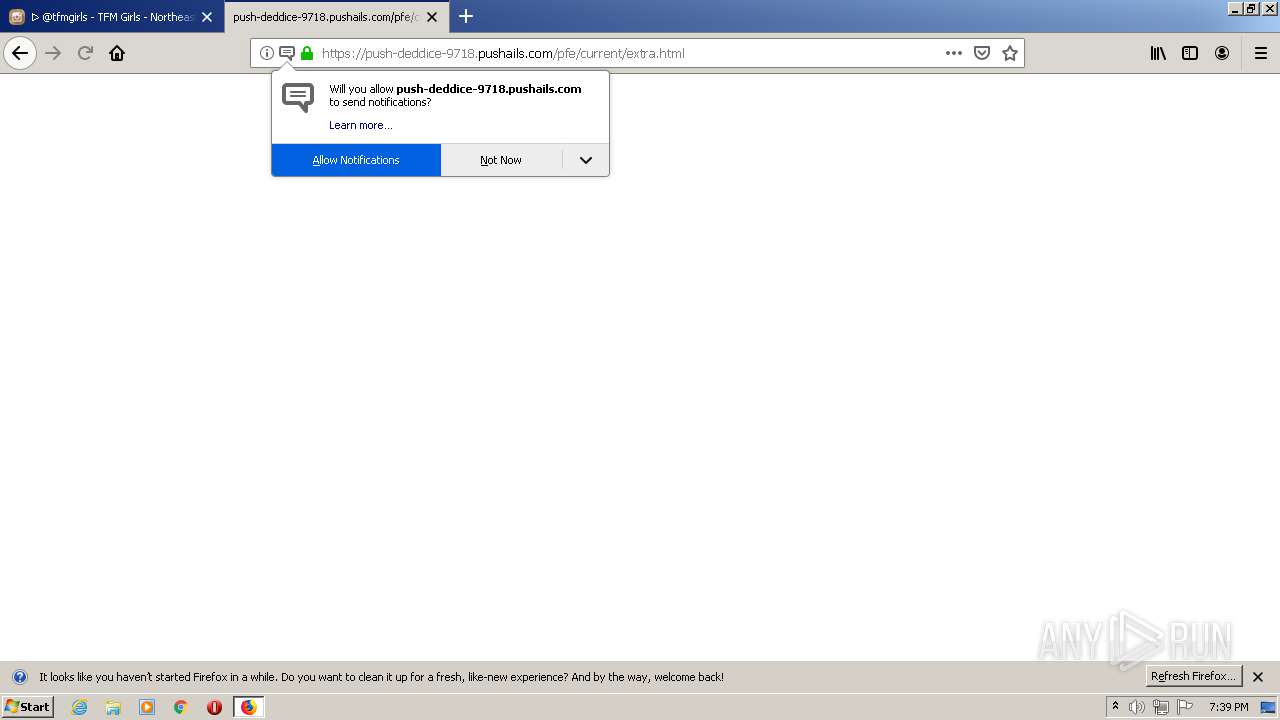
Task: Launch Internet Explorer from taskbar
Action: click(80, 707)
